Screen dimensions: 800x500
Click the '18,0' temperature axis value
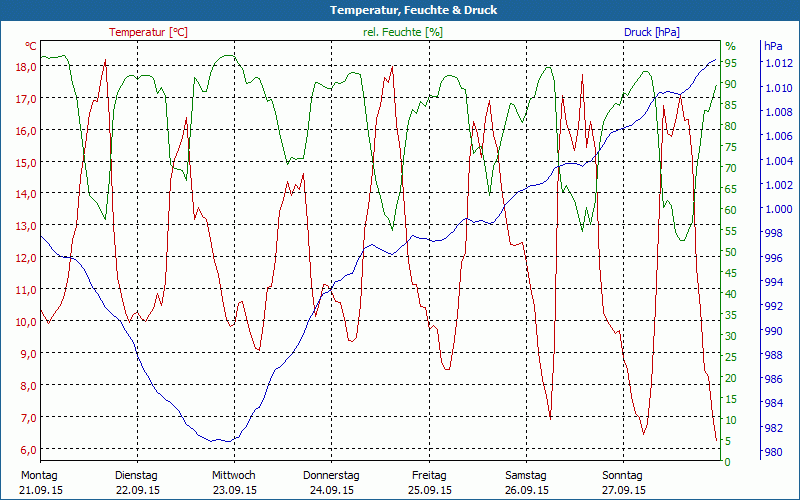point(26,67)
